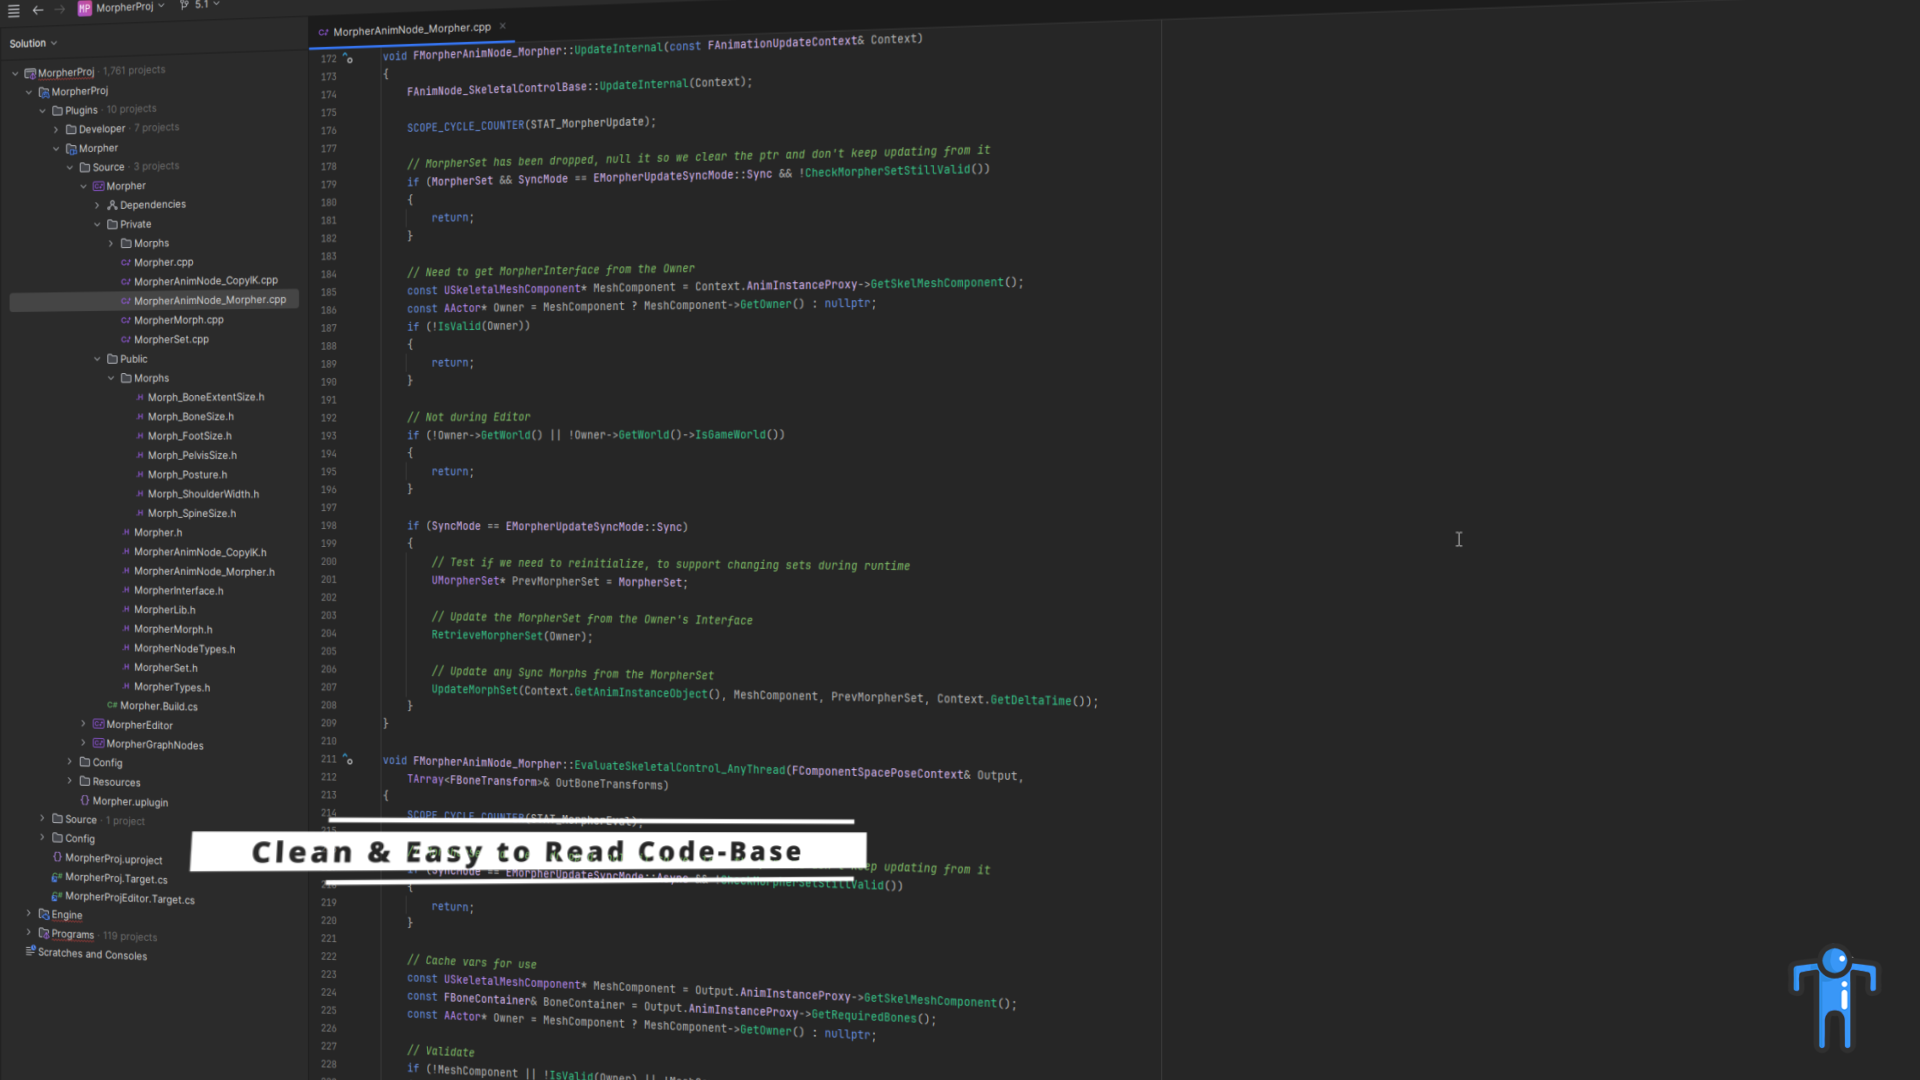The width and height of the screenshot is (1920, 1080).
Task: Click the forward navigation arrow
Action: [x=60, y=9]
